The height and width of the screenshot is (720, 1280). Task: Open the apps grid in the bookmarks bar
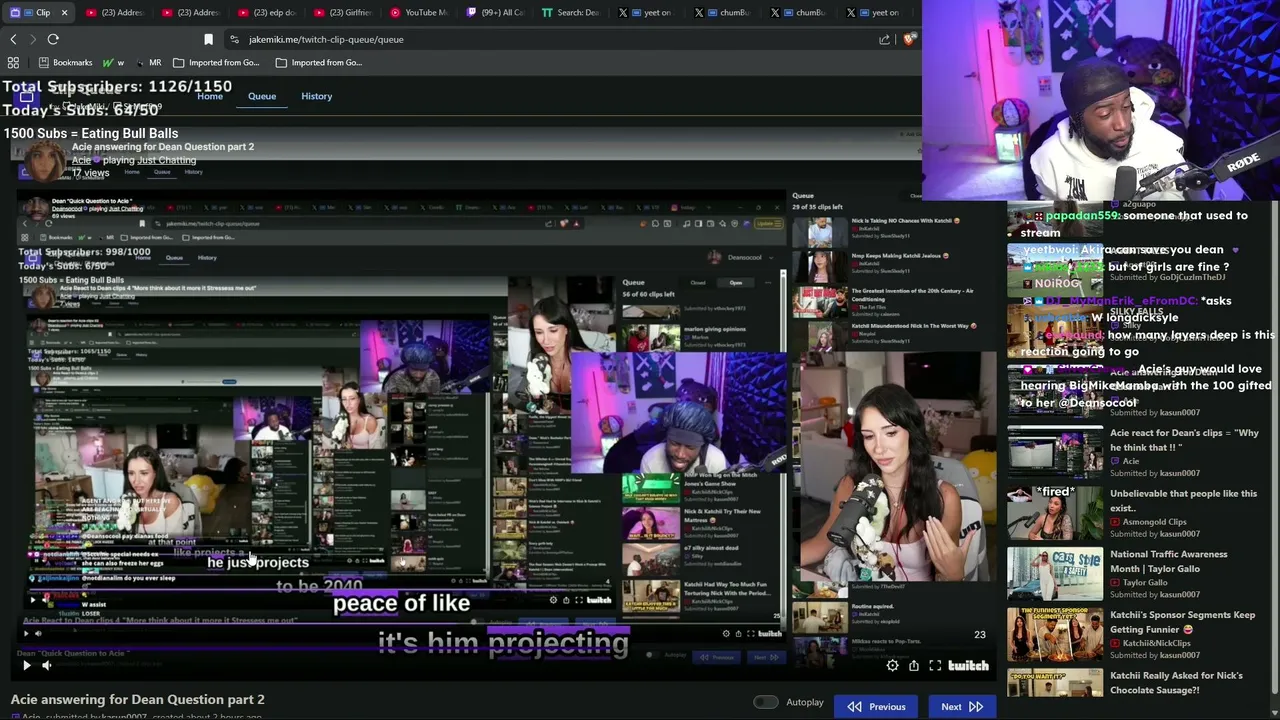(13, 62)
